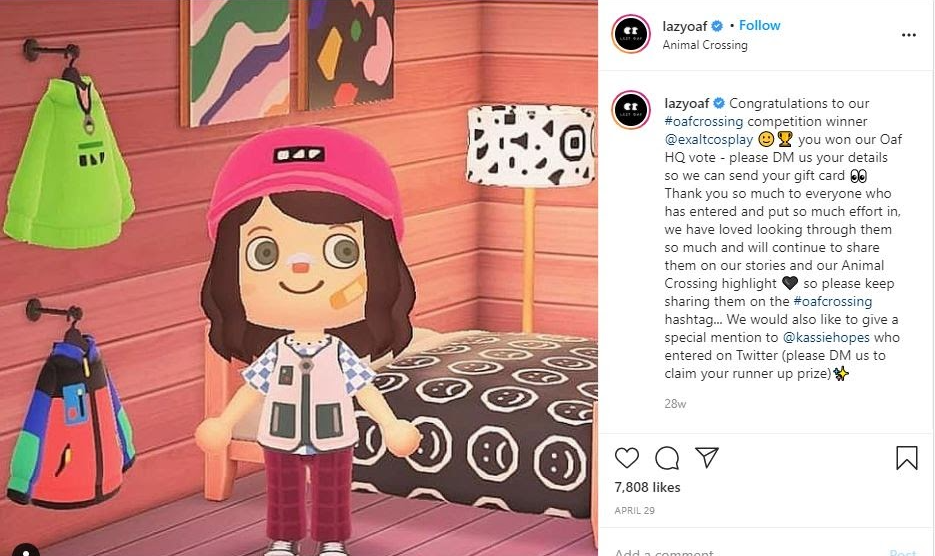Open the first #oafcrossing hashtag link

tap(704, 121)
